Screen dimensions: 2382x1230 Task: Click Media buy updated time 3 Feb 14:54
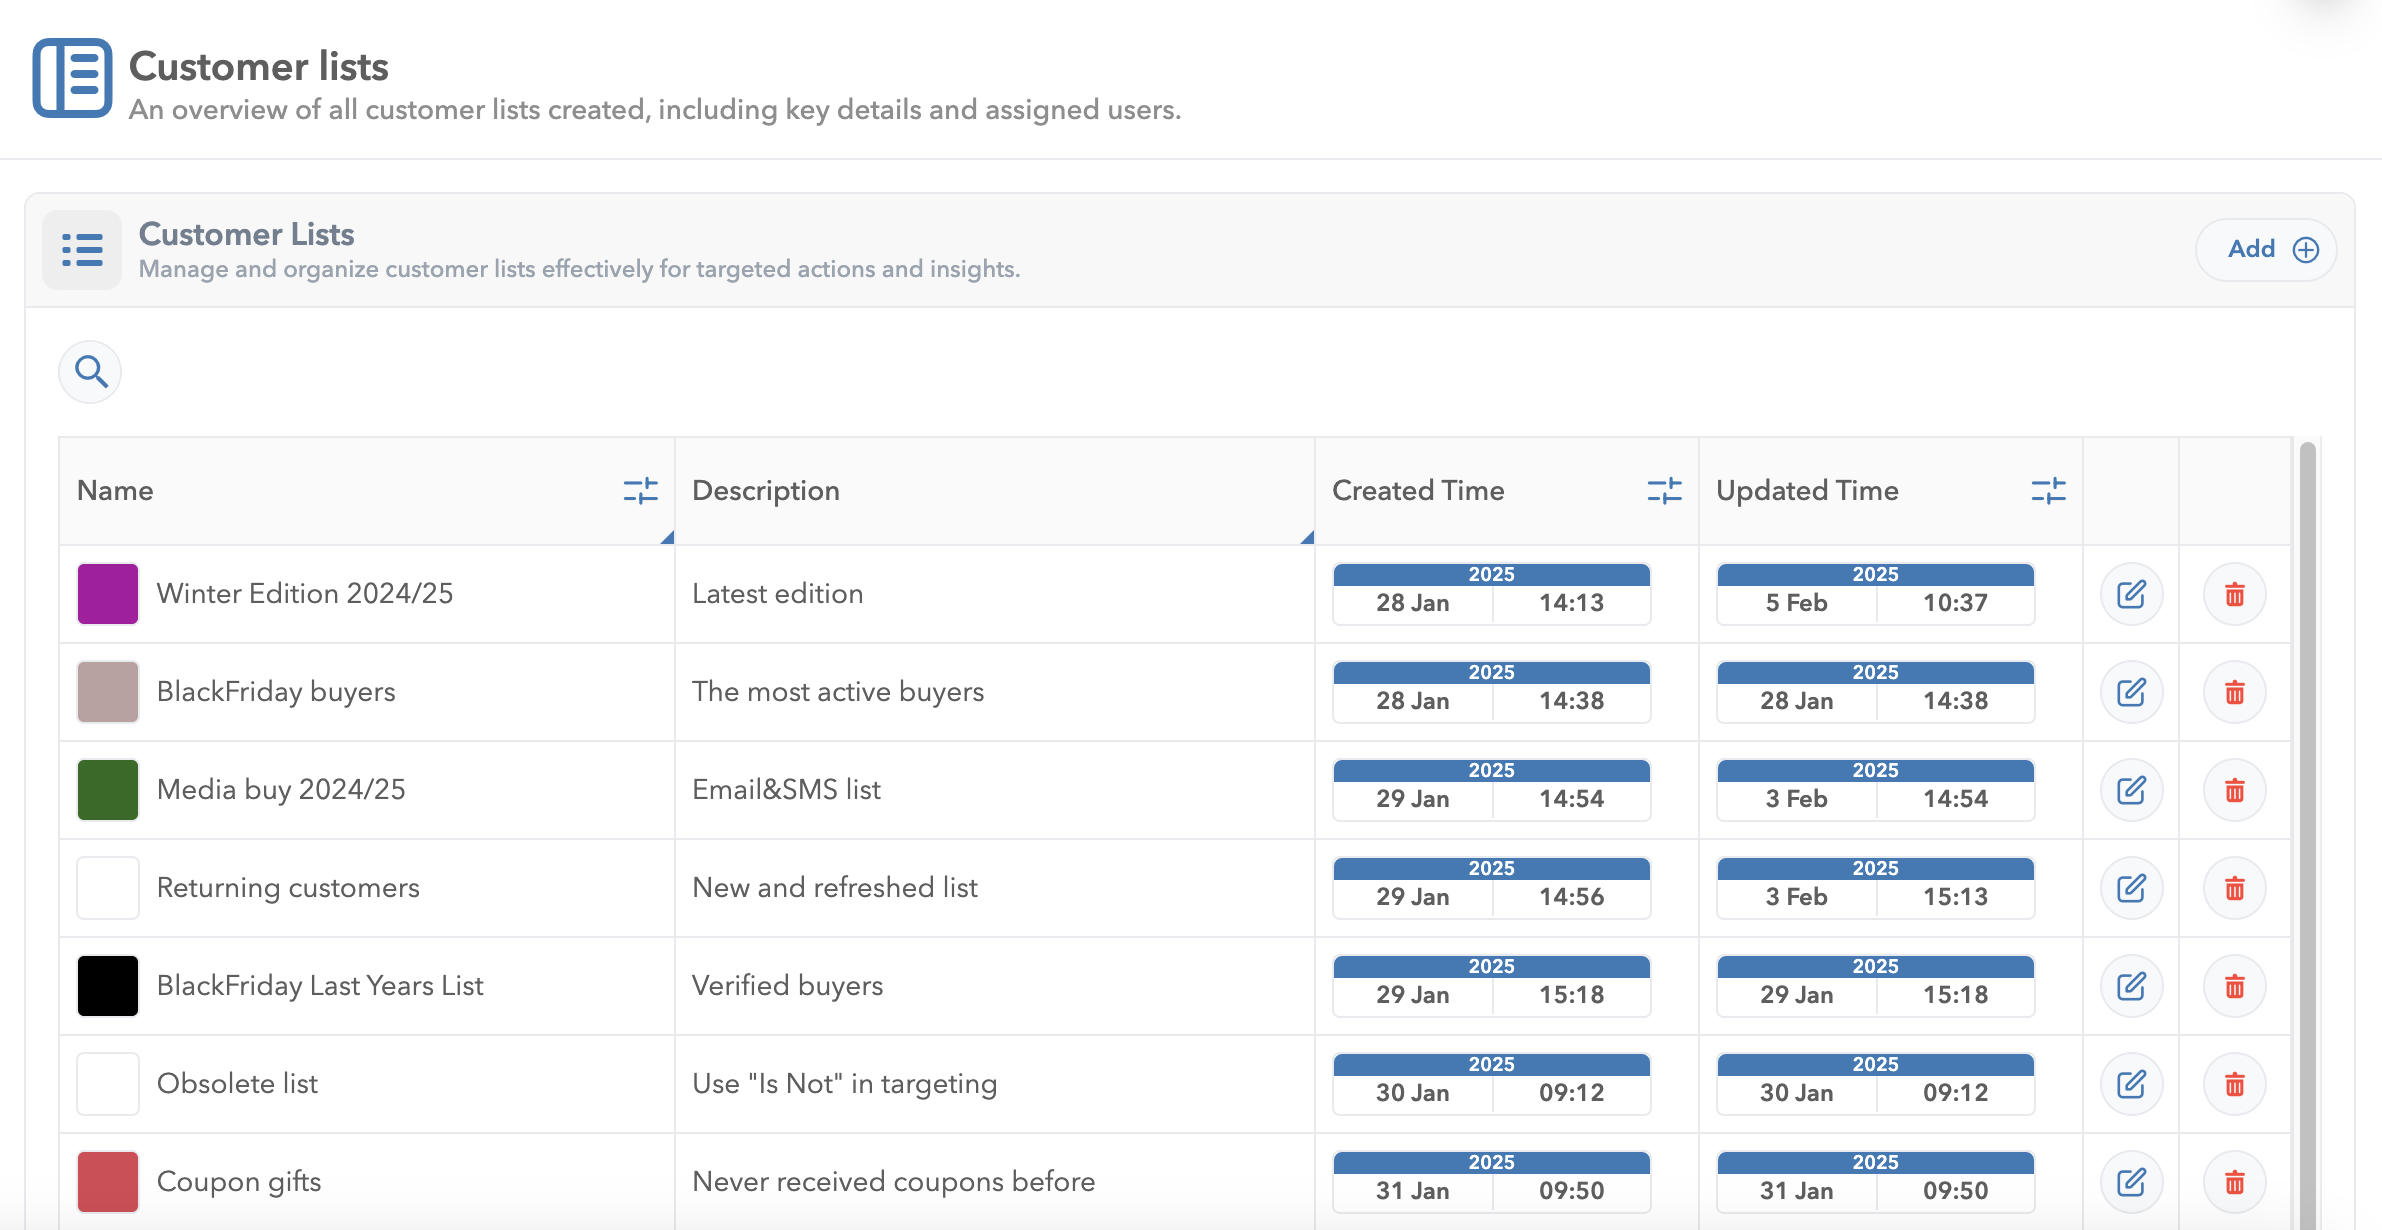coord(1875,790)
